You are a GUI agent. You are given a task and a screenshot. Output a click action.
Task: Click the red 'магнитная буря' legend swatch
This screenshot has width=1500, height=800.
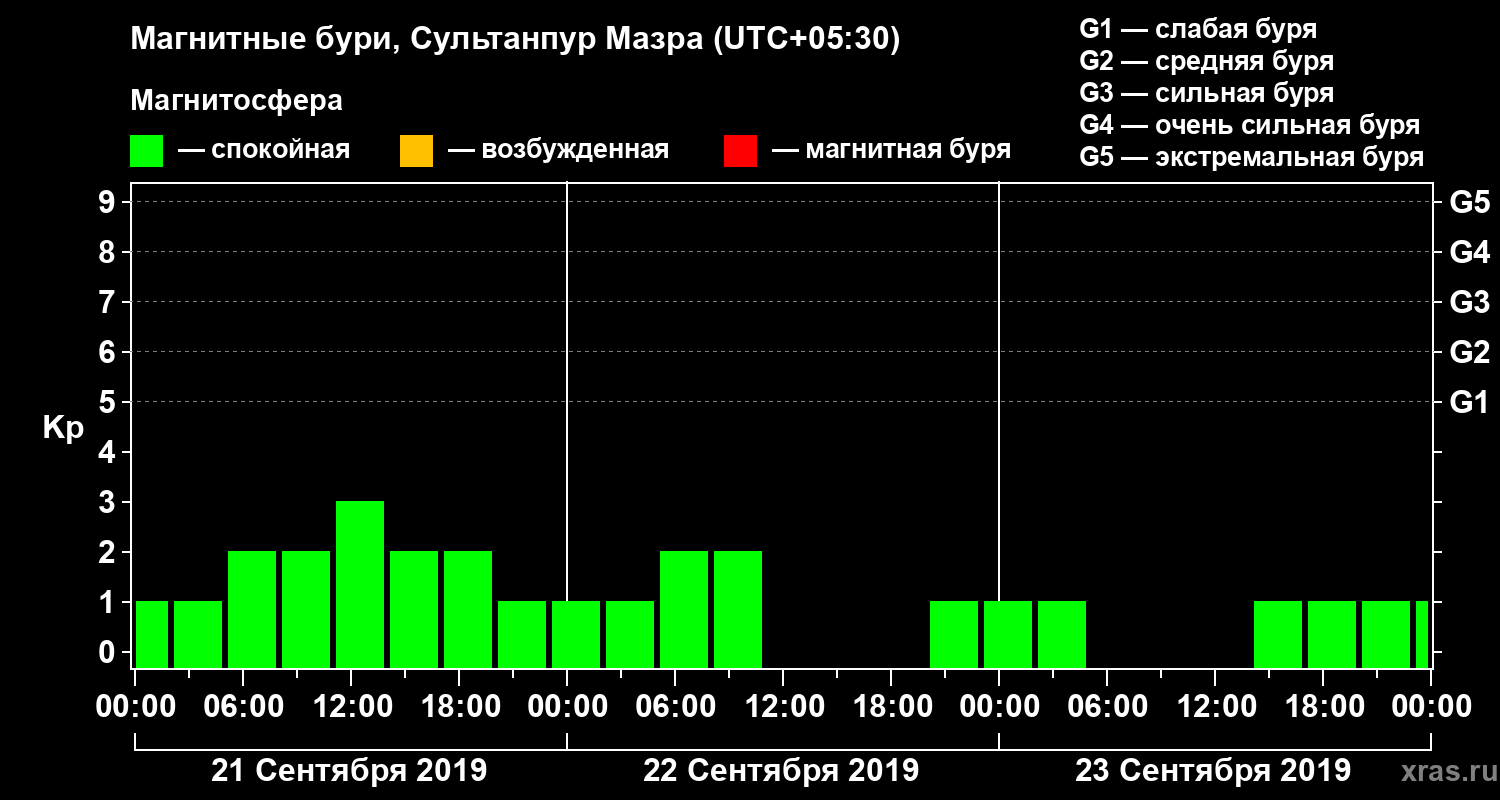click(740, 151)
